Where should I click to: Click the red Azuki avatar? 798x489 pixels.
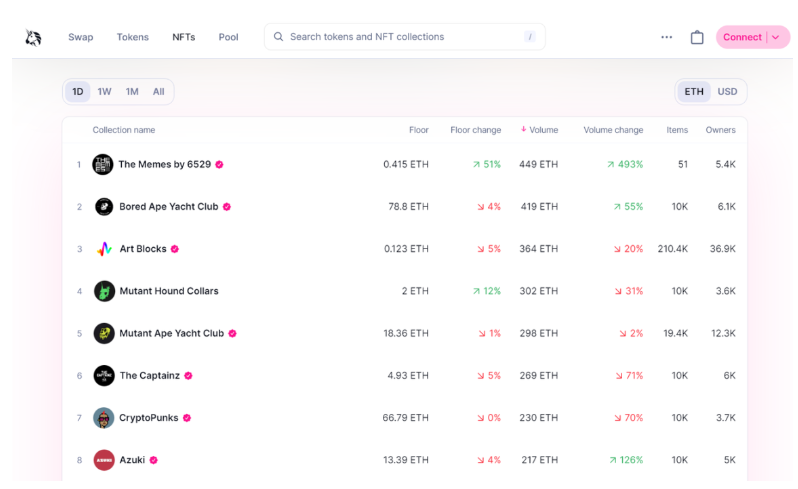pos(104,460)
